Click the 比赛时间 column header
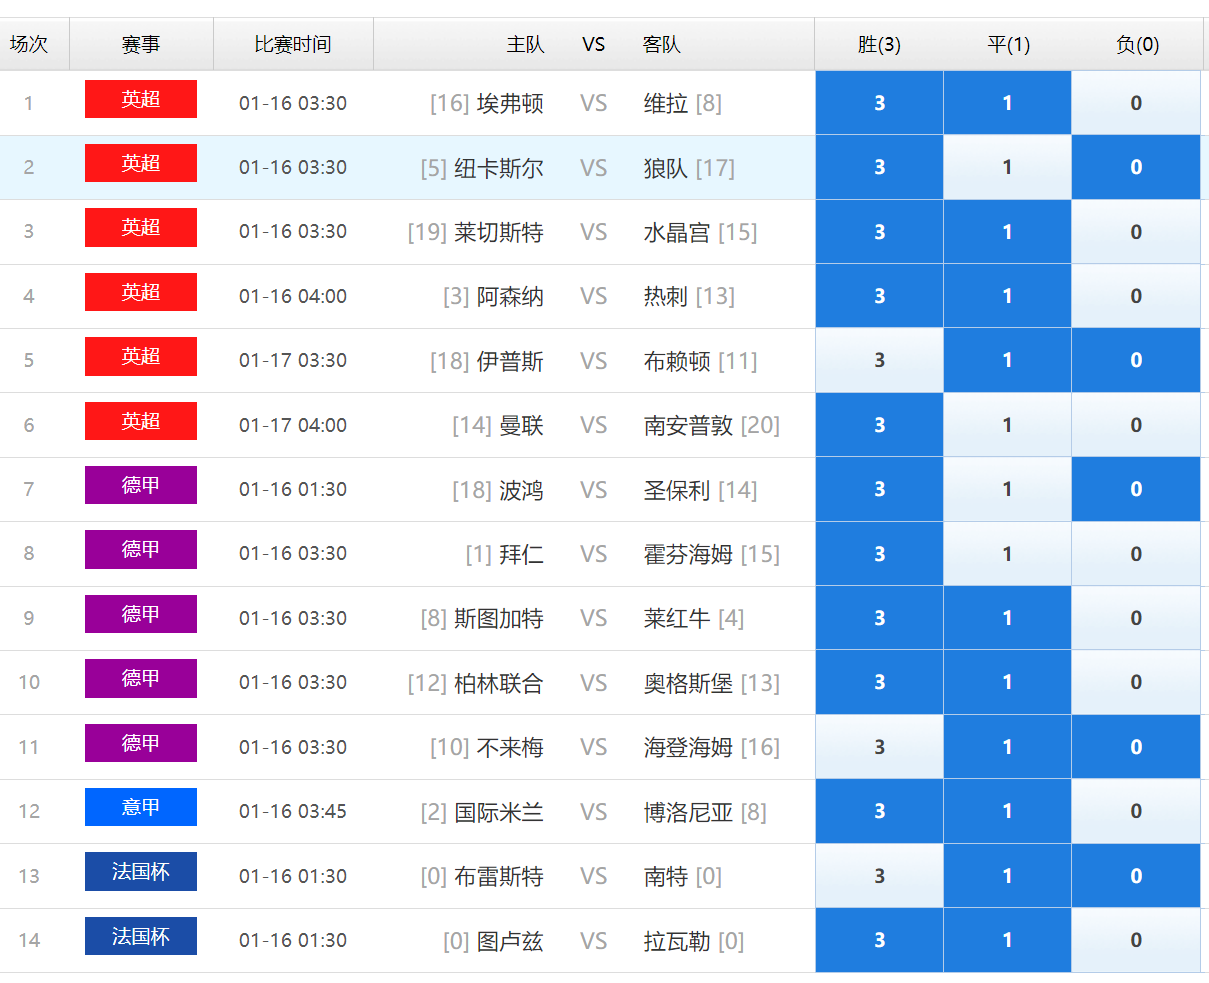 tap(293, 44)
